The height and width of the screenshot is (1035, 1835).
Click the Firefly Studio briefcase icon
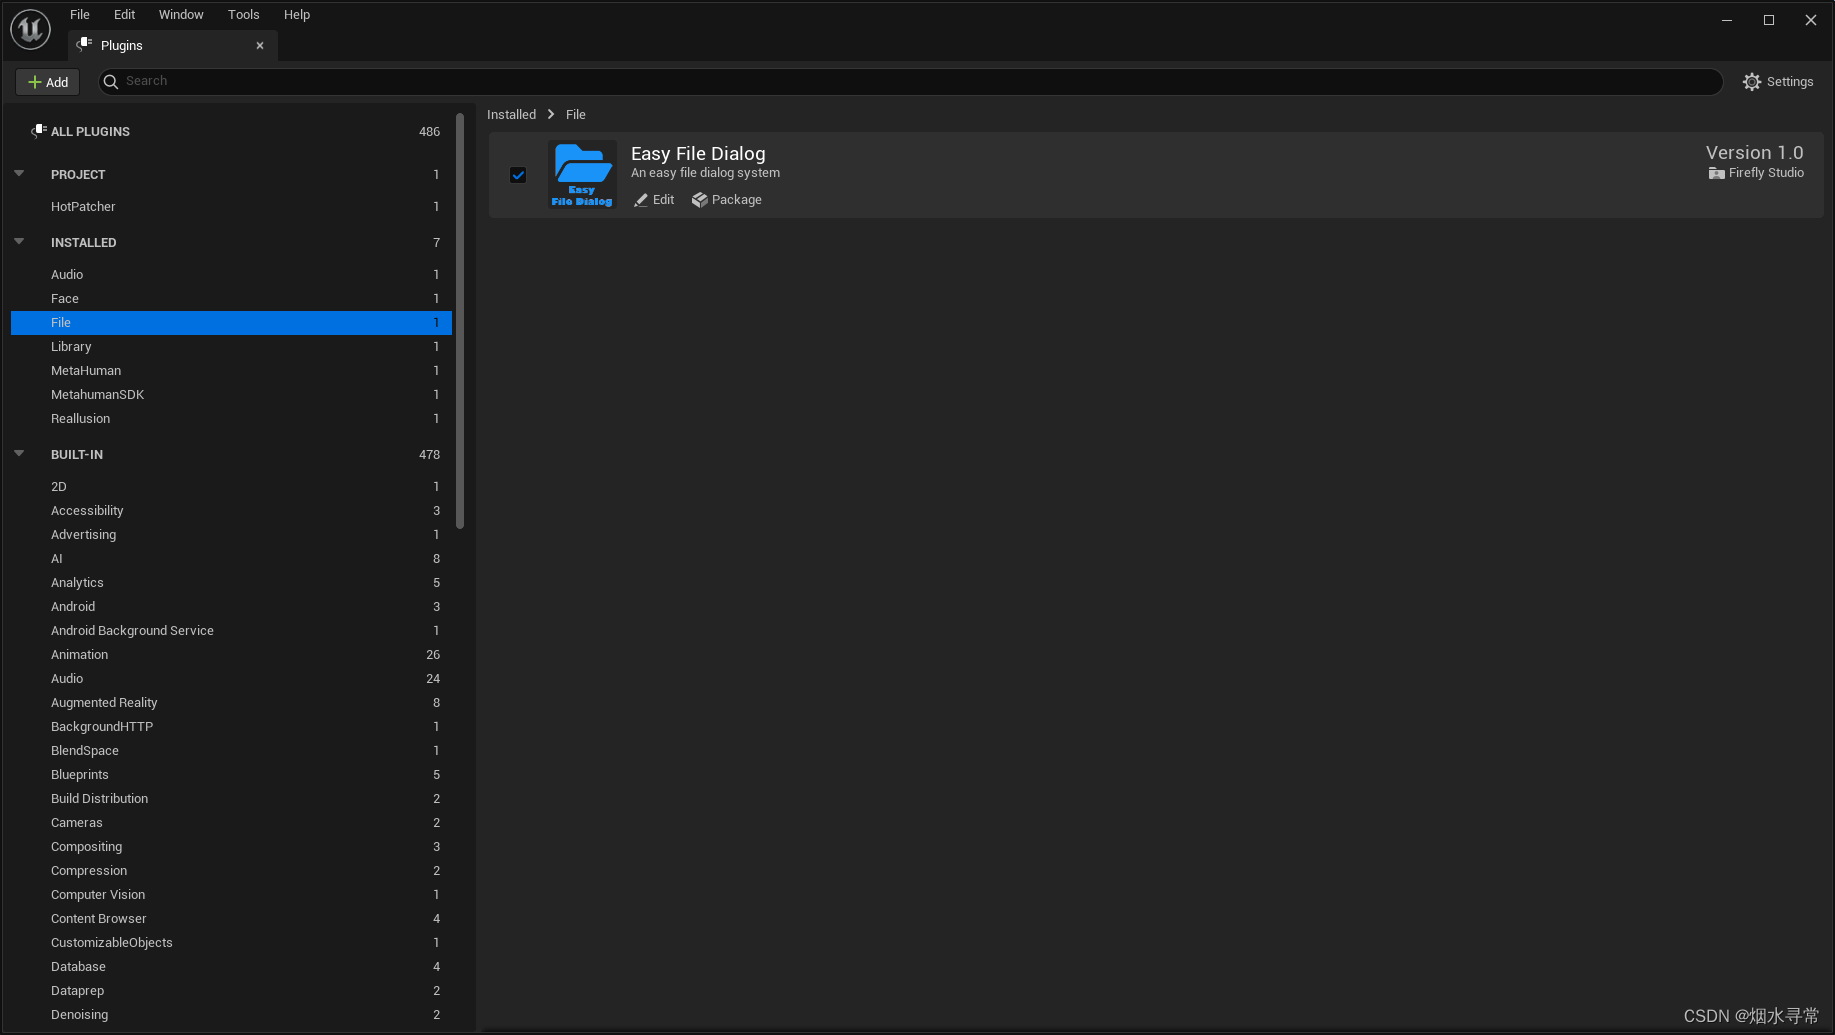tap(1716, 172)
